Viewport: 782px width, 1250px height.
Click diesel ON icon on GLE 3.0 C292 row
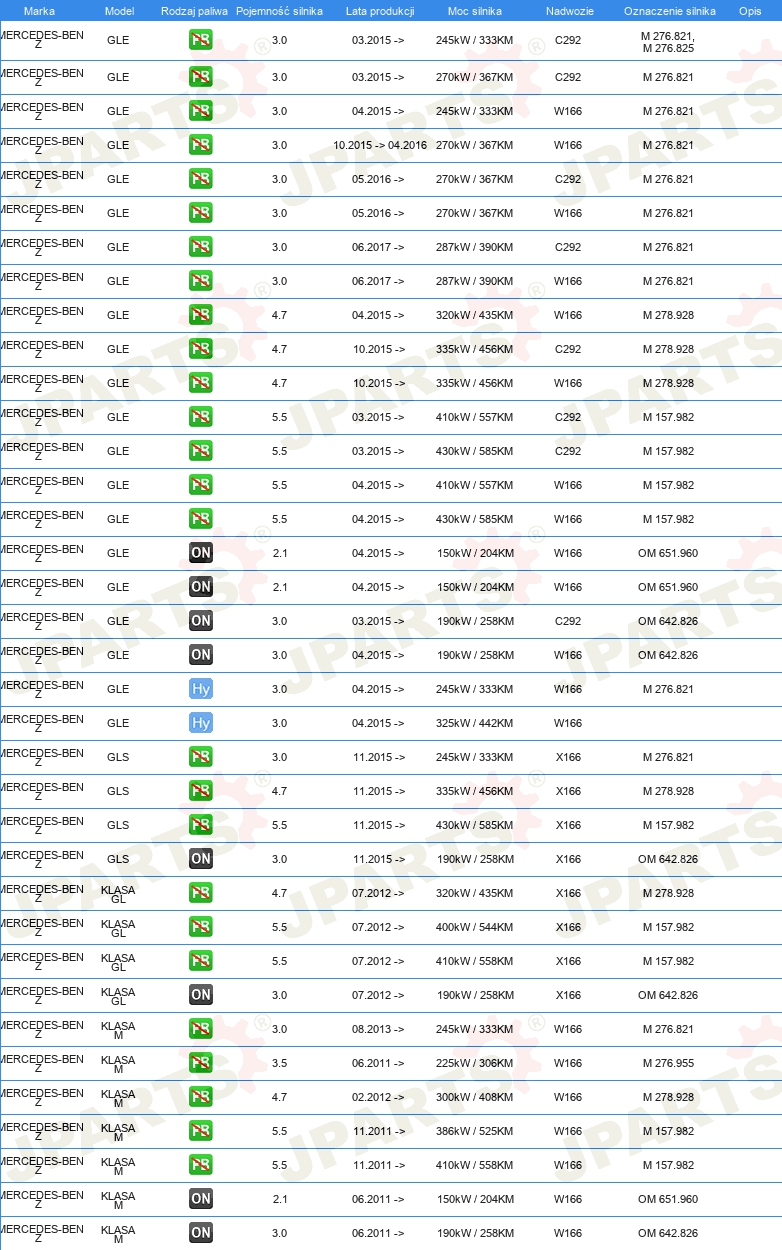click(201, 621)
